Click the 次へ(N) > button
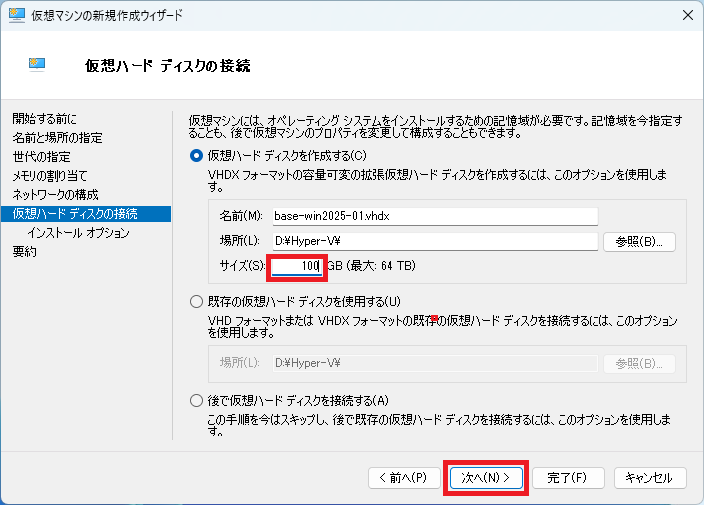 click(x=486, y=478)
